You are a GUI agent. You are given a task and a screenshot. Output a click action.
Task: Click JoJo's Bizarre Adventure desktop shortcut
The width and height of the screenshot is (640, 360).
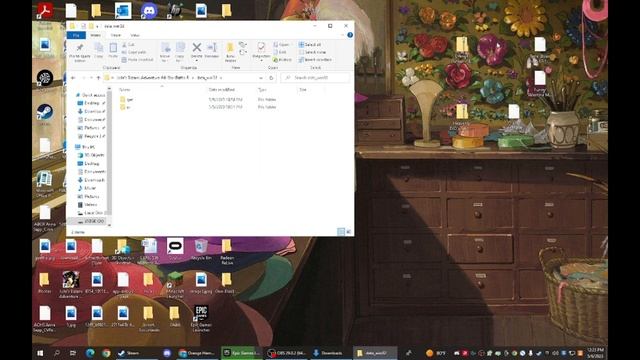point(71,284)
